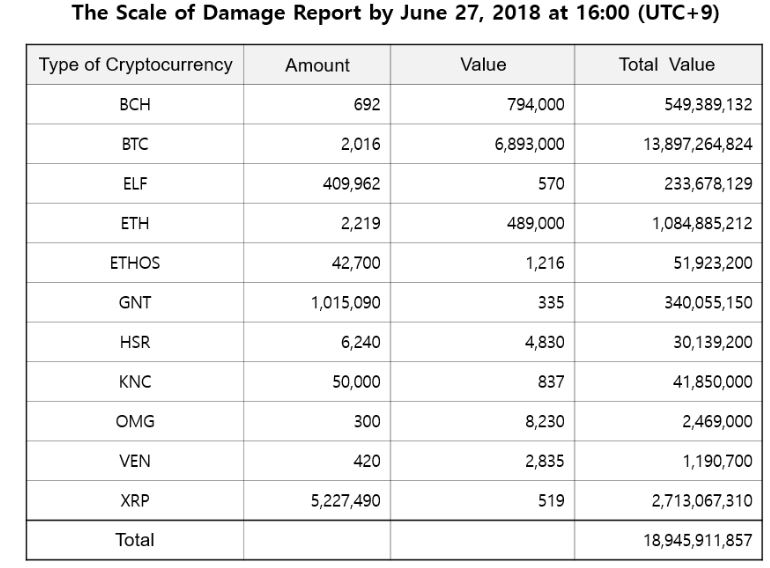Click the ETHOS row label
770x568 pixels.
[135, 263]
